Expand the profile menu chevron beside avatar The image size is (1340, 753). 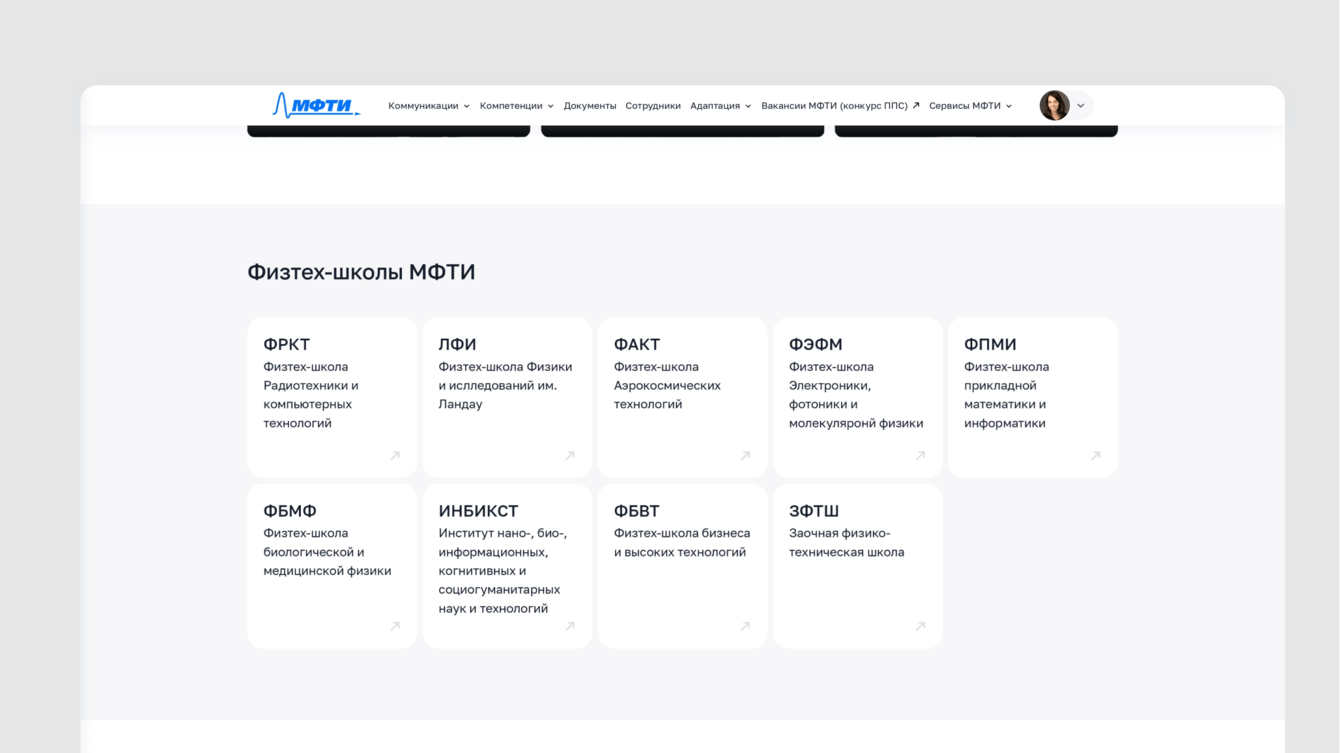(x=1081, y=106)
